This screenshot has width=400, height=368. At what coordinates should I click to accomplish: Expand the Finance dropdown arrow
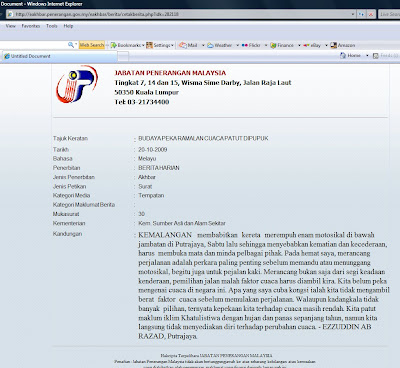click(299, 45)
